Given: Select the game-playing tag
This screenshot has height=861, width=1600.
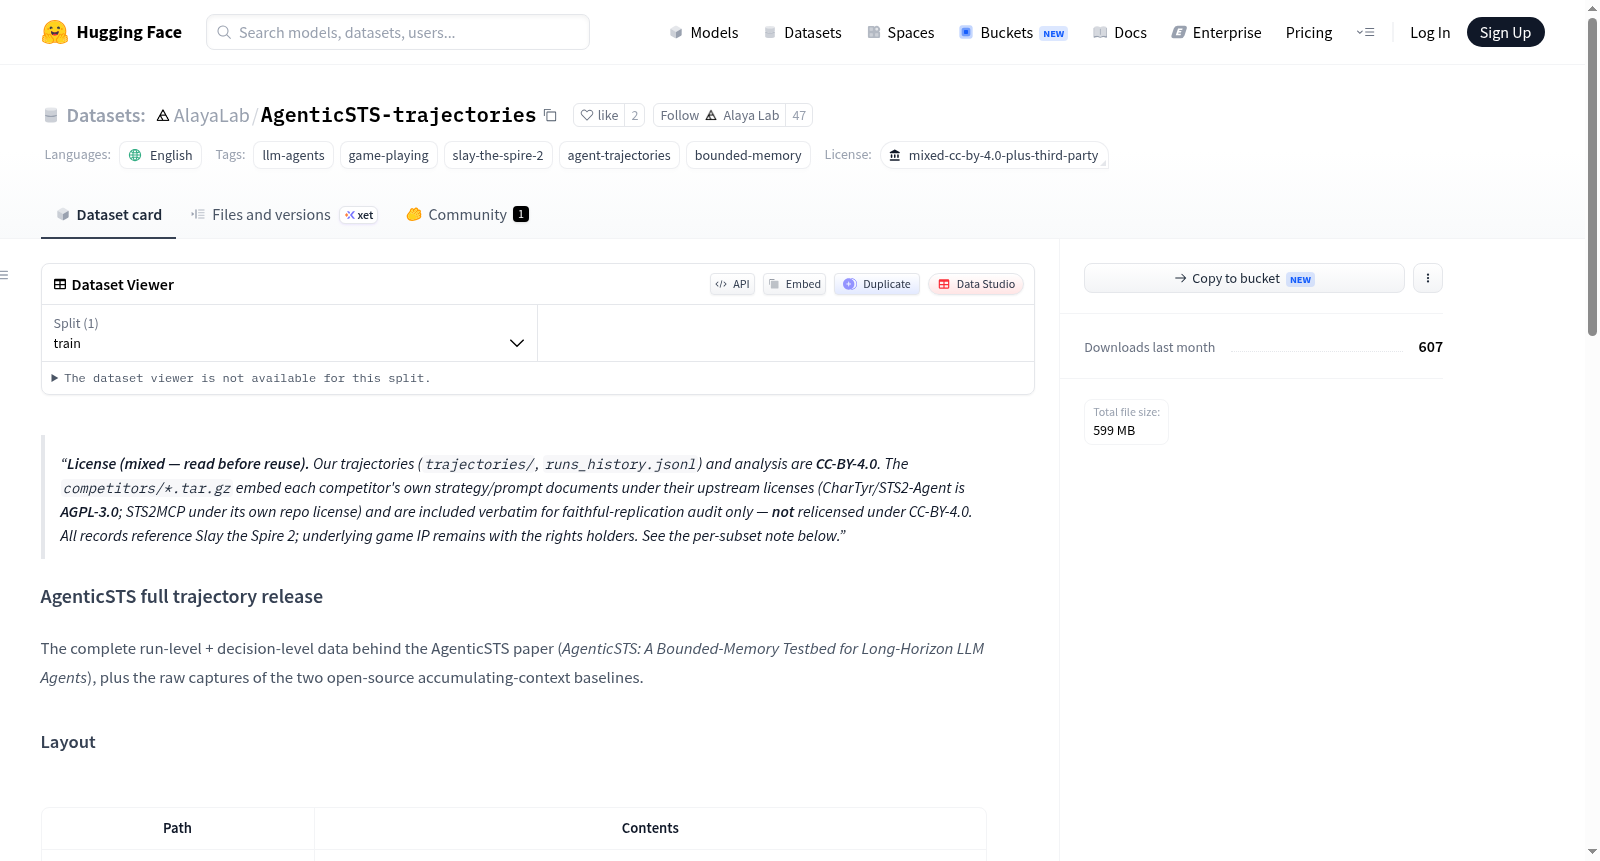Looking at the screenshot, I should 388,155.
